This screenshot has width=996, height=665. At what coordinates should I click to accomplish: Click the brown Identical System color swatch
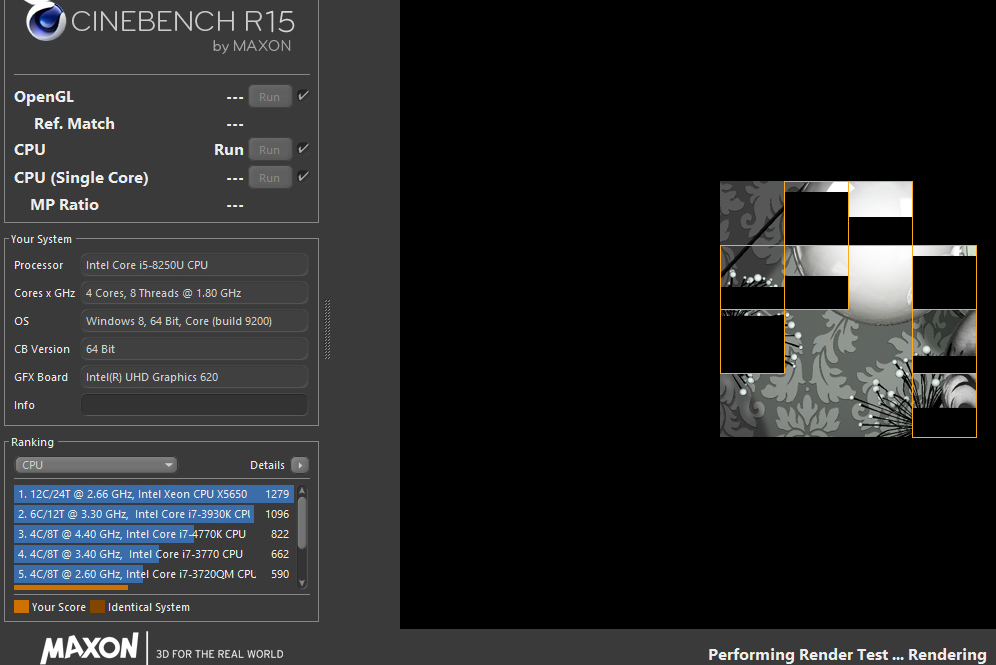click(x=97, y=607)
